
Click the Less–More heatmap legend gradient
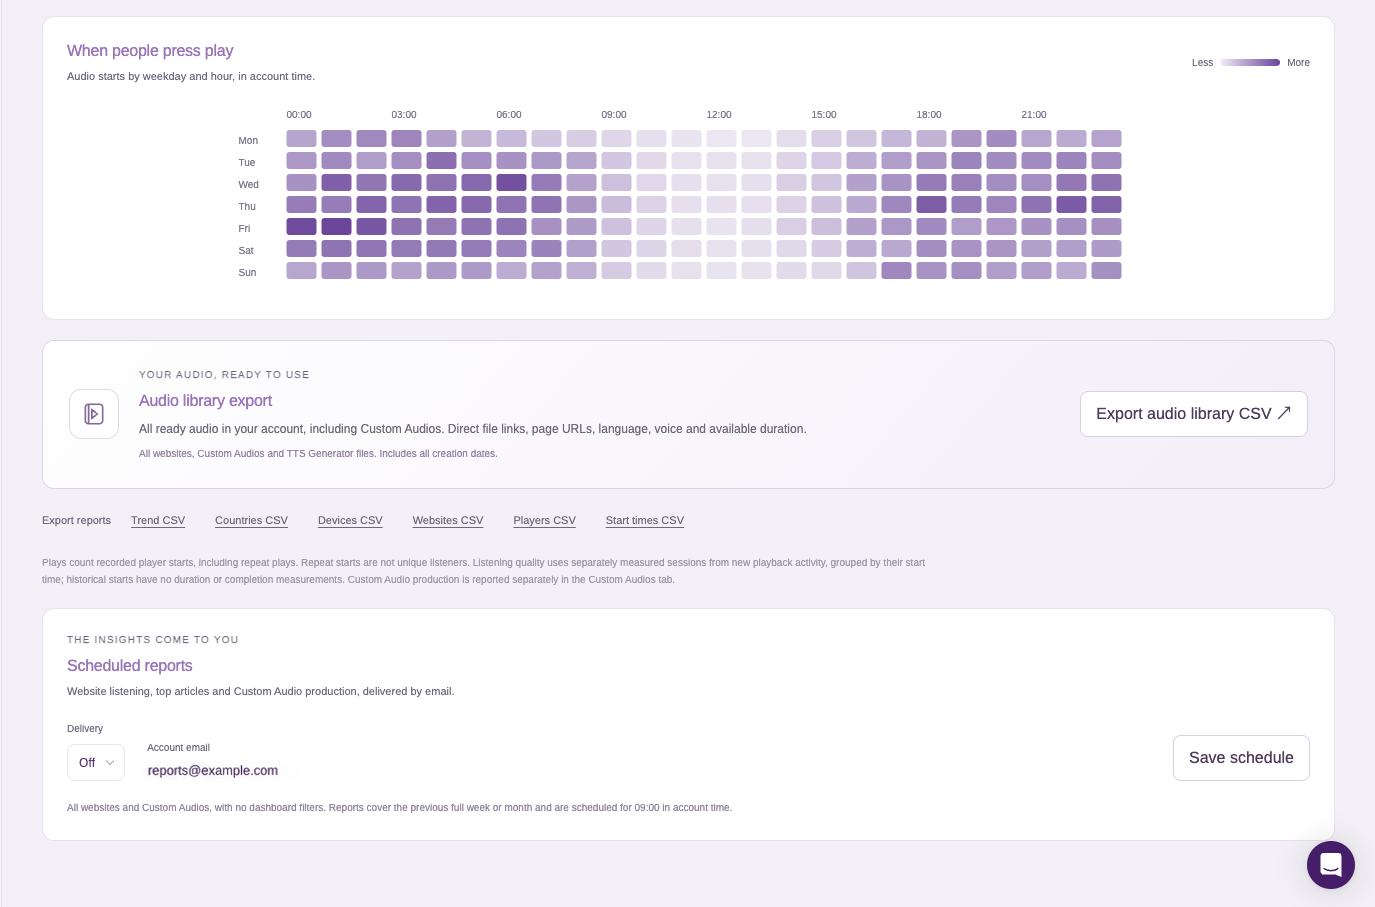click(x=1250, y=62)
